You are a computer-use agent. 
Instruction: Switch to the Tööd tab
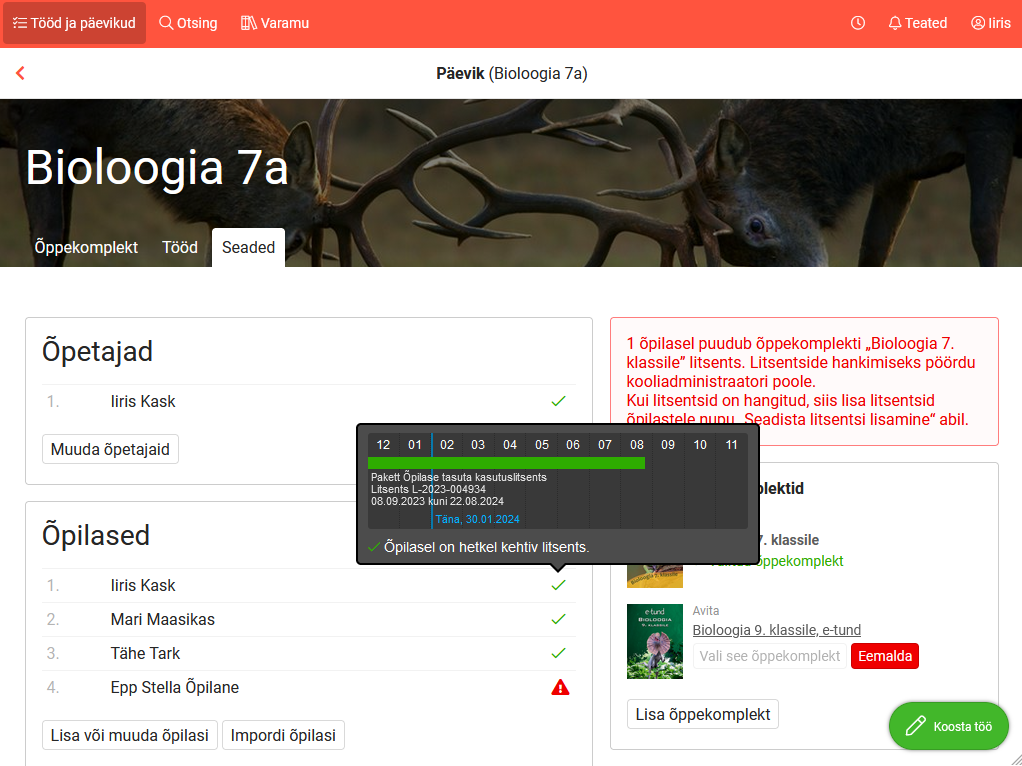tap(180, 247)
